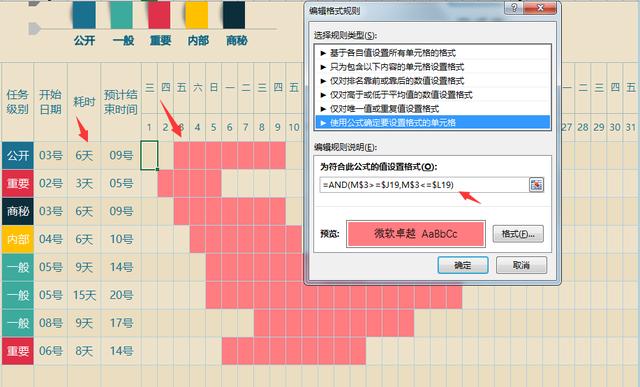Click the dark 商秘 task level cell
The height and width of the screenshot is (387, 640).
coord(18,211)
